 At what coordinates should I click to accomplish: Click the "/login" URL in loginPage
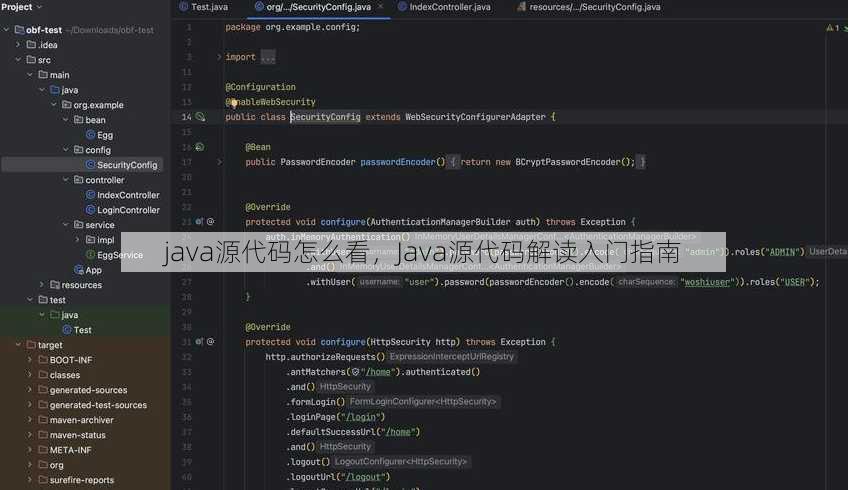coord(361,417)
